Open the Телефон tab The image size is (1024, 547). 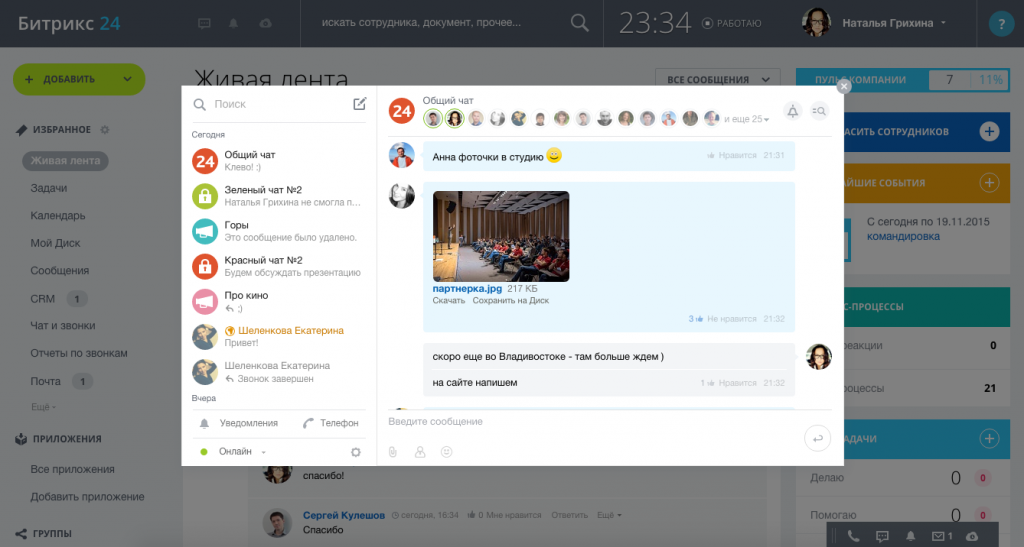330,423
